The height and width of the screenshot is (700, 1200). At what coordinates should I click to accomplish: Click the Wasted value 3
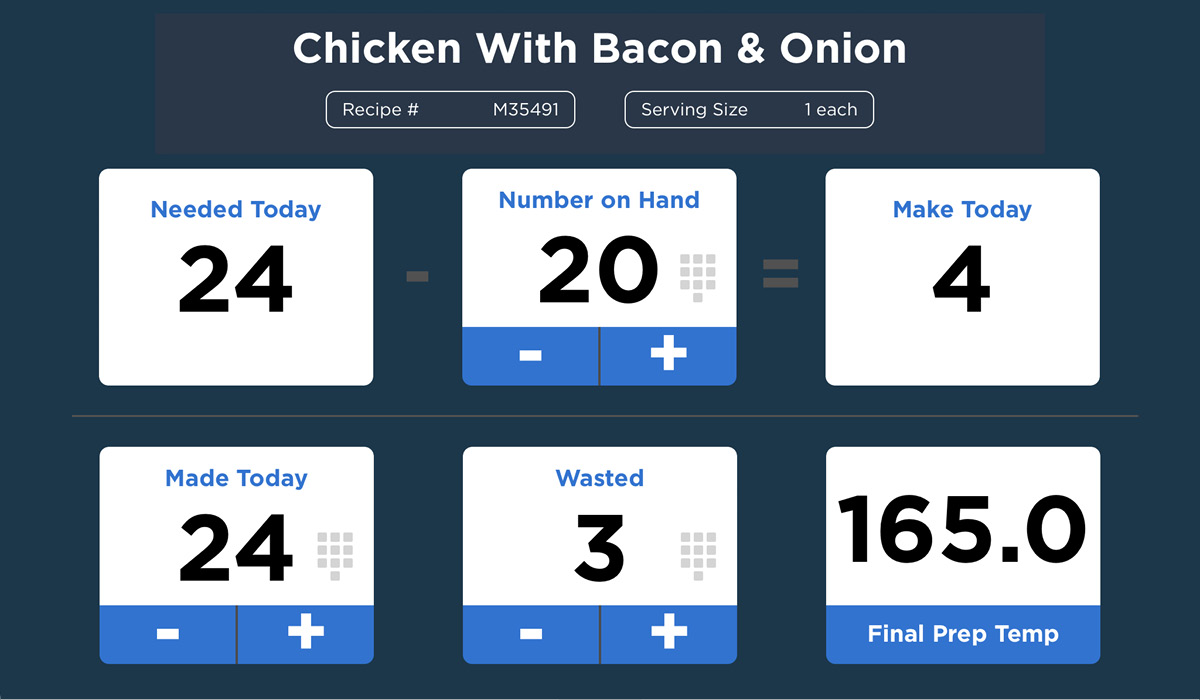click(x=599, y=551)
